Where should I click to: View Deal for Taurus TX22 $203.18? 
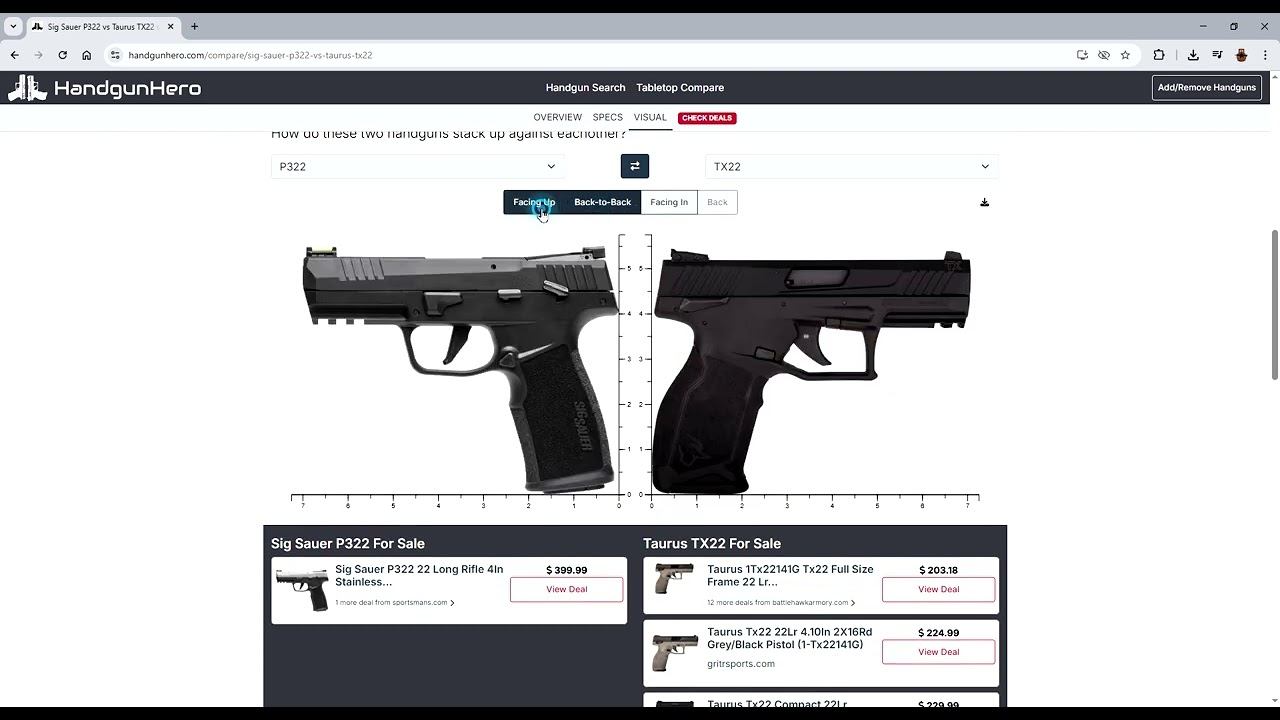[x=938, y=589]
